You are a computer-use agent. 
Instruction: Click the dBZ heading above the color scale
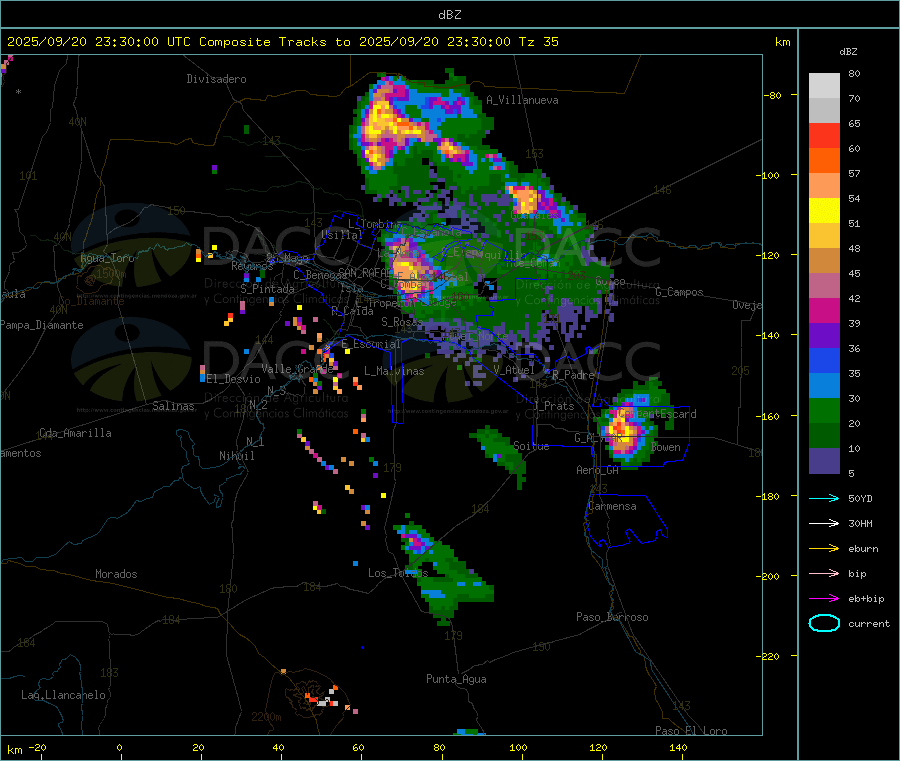[x=848, y=52]
